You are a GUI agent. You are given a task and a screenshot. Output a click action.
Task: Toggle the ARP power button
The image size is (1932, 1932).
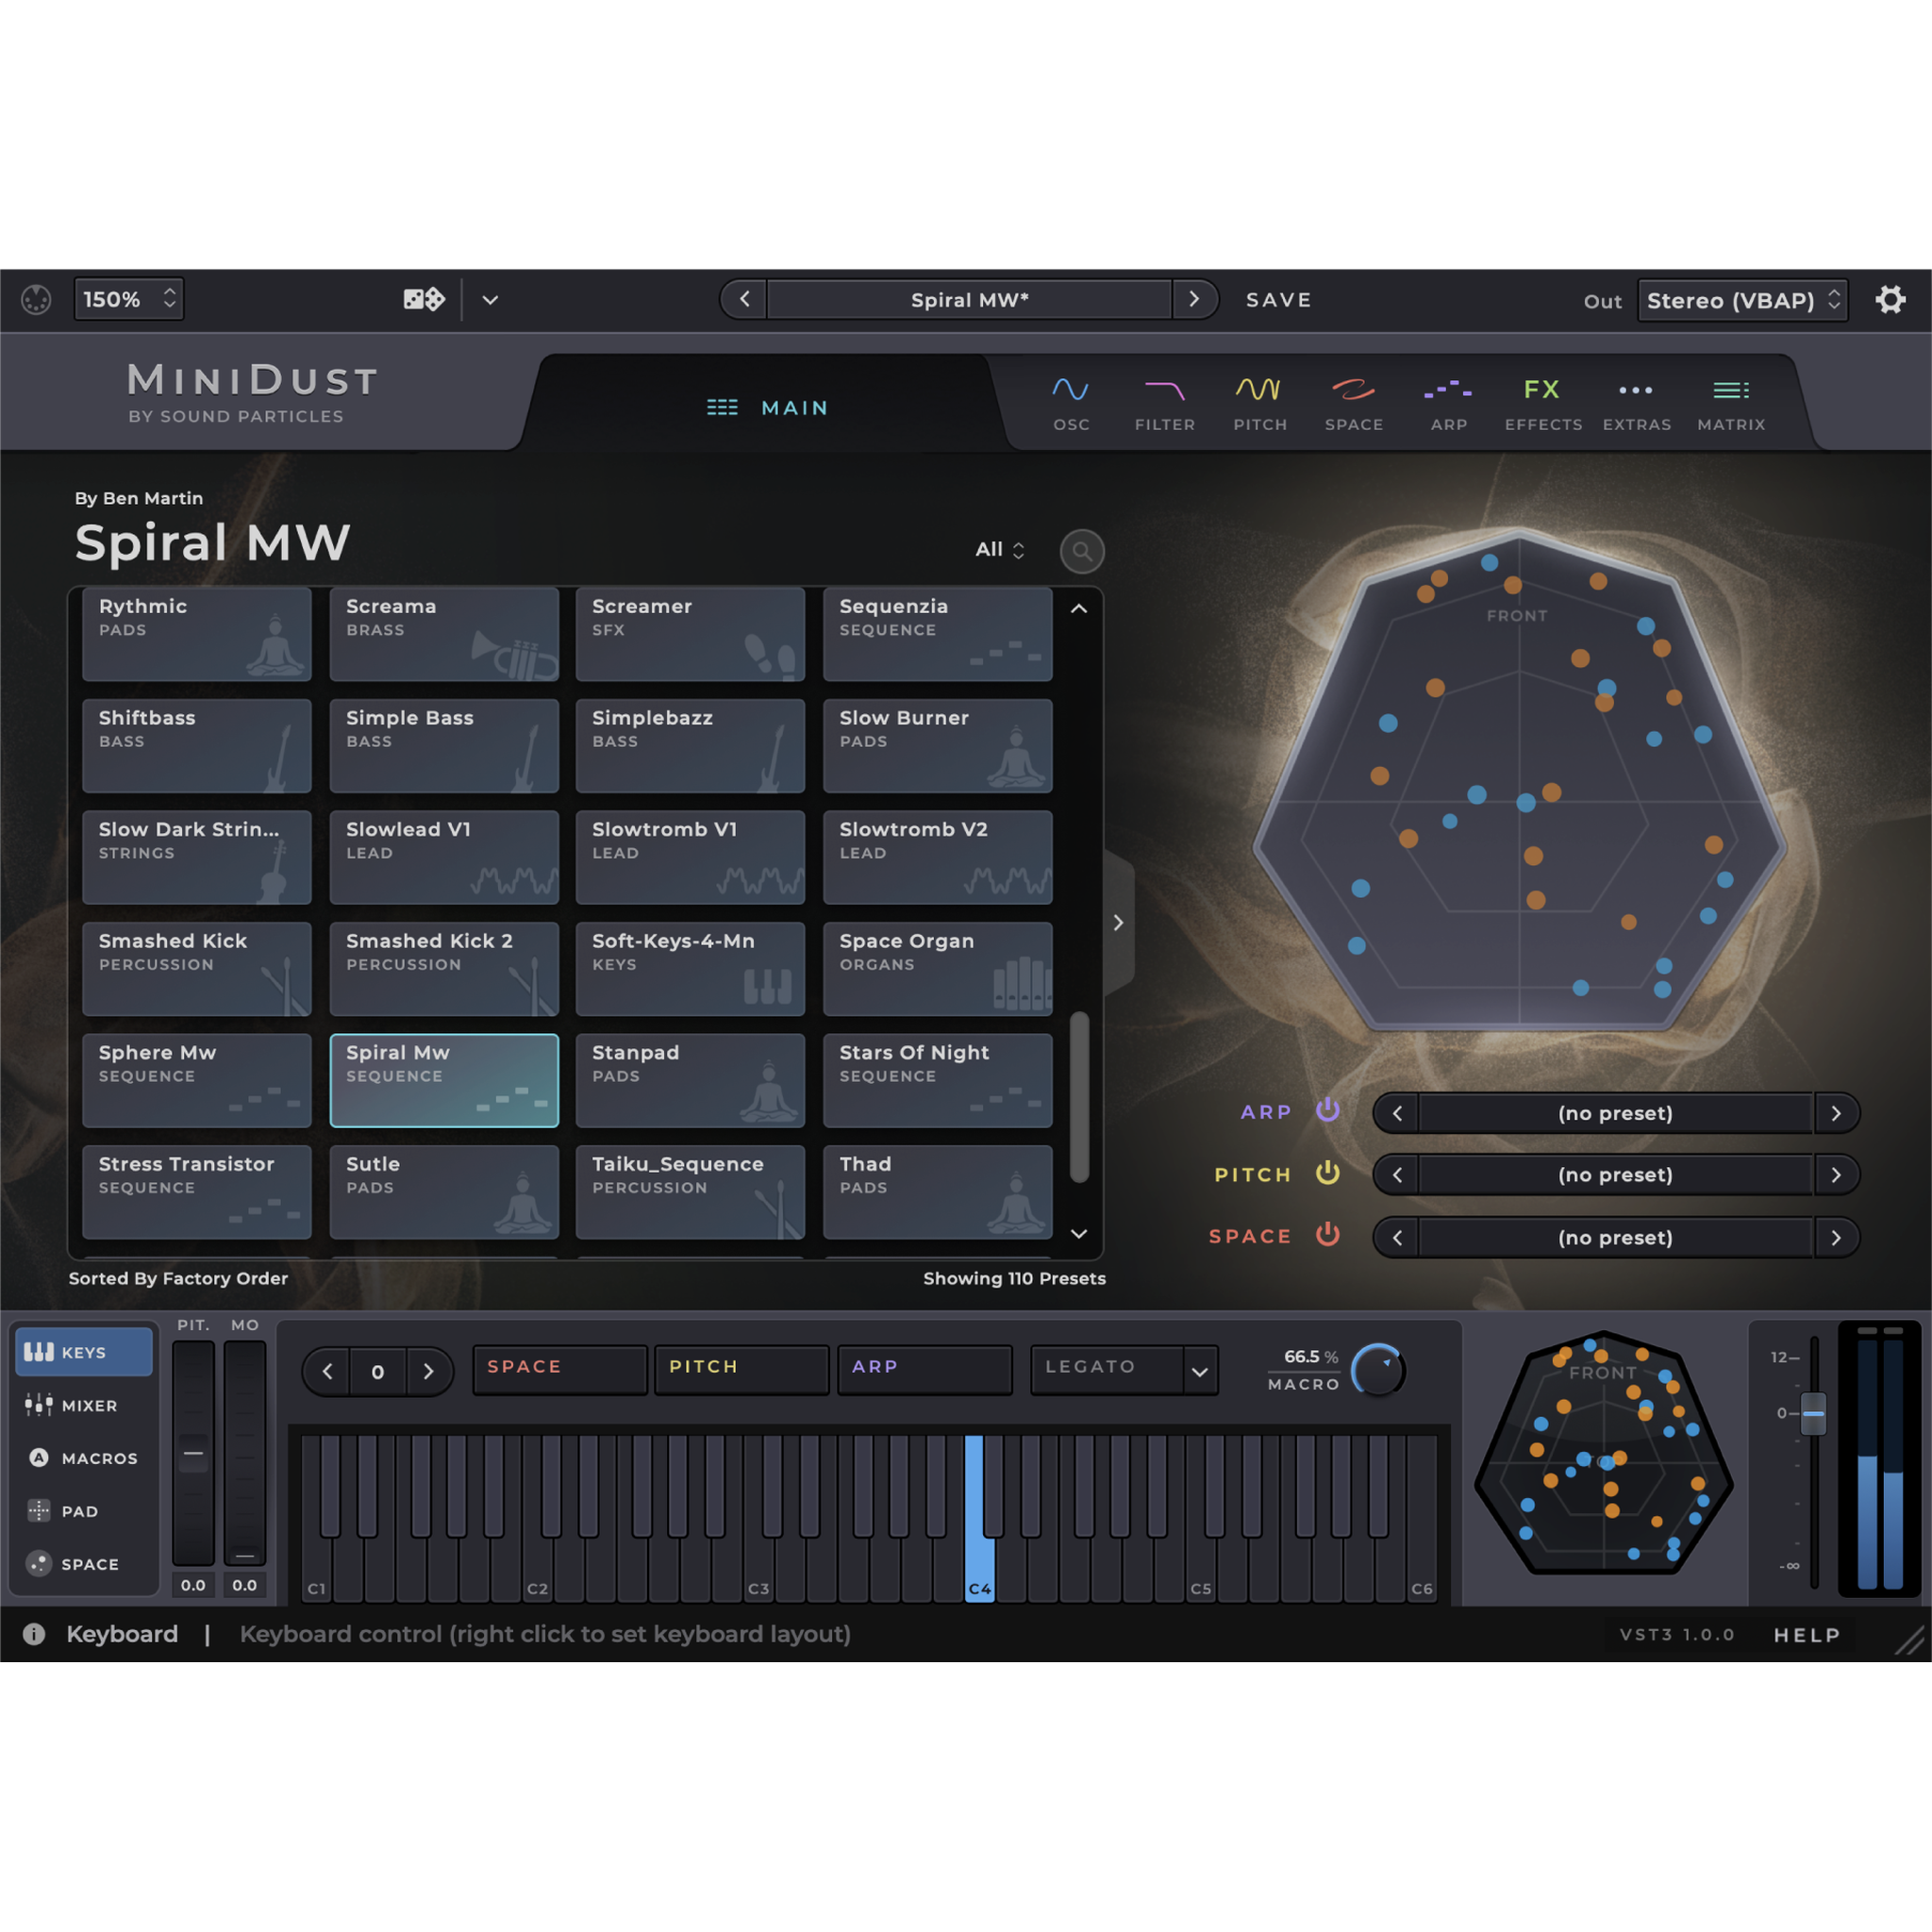pos(1328,1110)
